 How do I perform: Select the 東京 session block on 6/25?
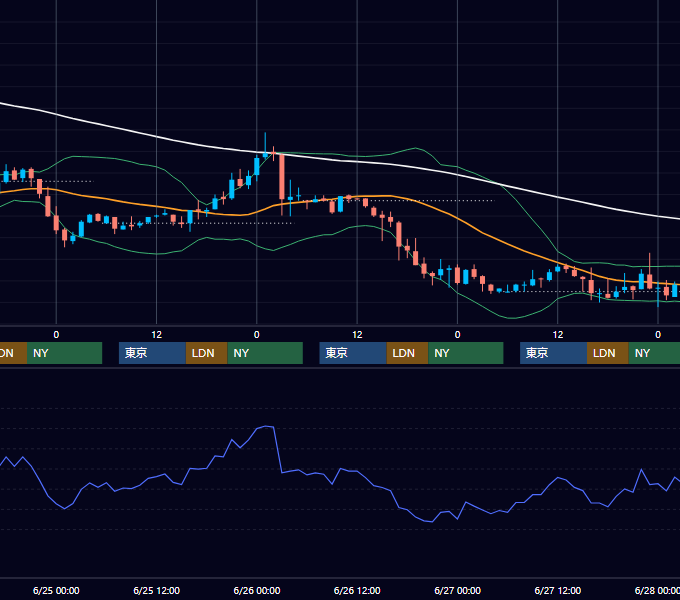152,353
